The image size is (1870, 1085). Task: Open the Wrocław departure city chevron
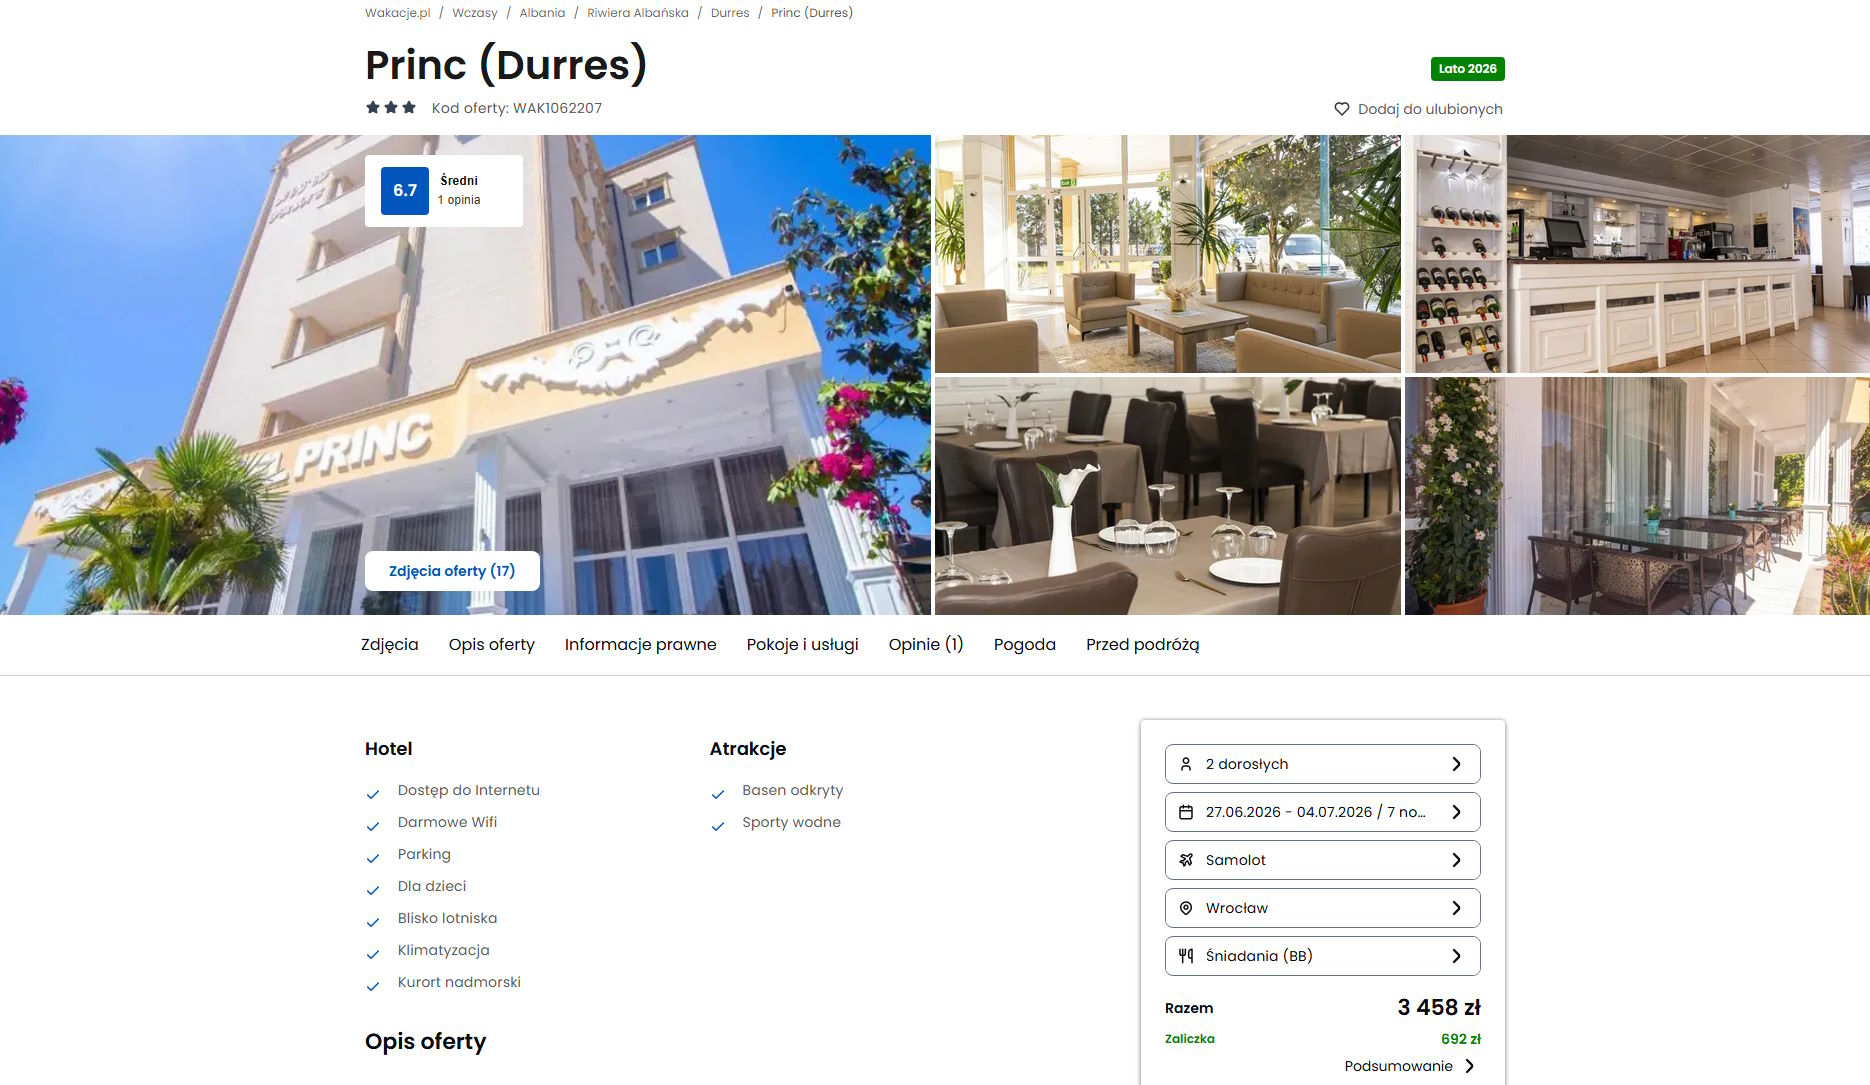pos(1457,908)
